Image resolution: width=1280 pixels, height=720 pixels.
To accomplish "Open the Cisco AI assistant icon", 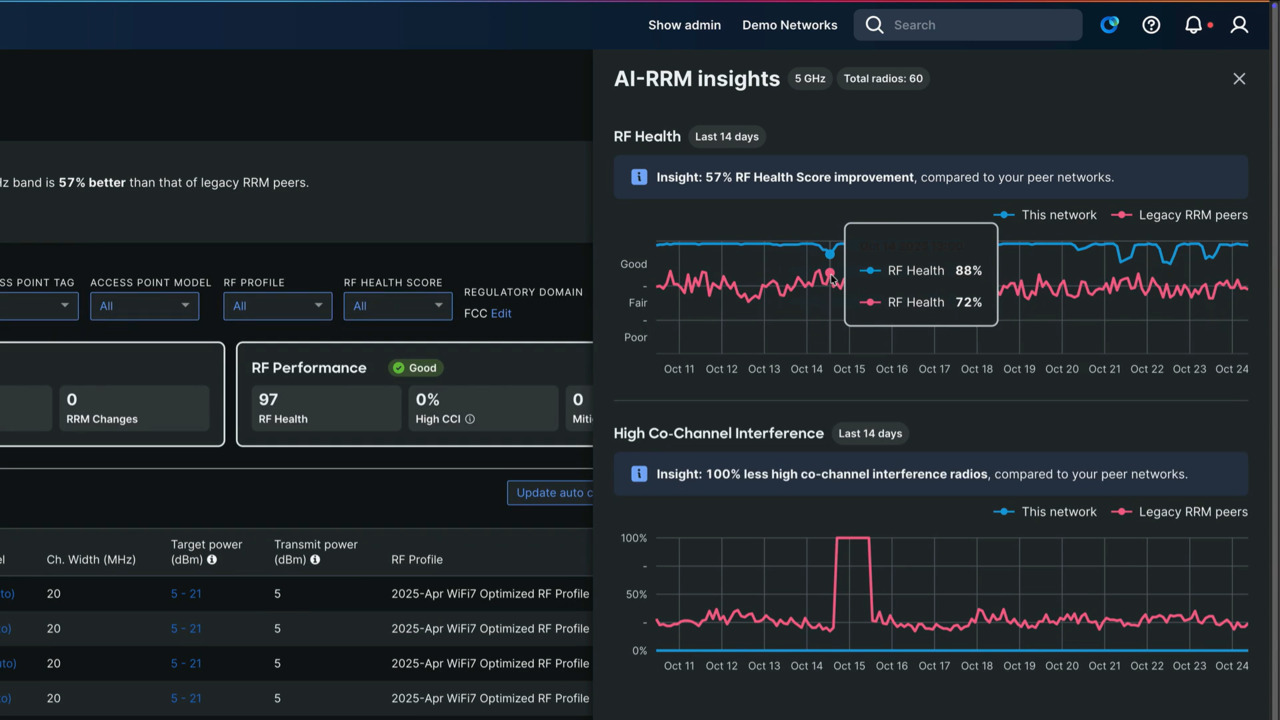I will (1109, 25).
